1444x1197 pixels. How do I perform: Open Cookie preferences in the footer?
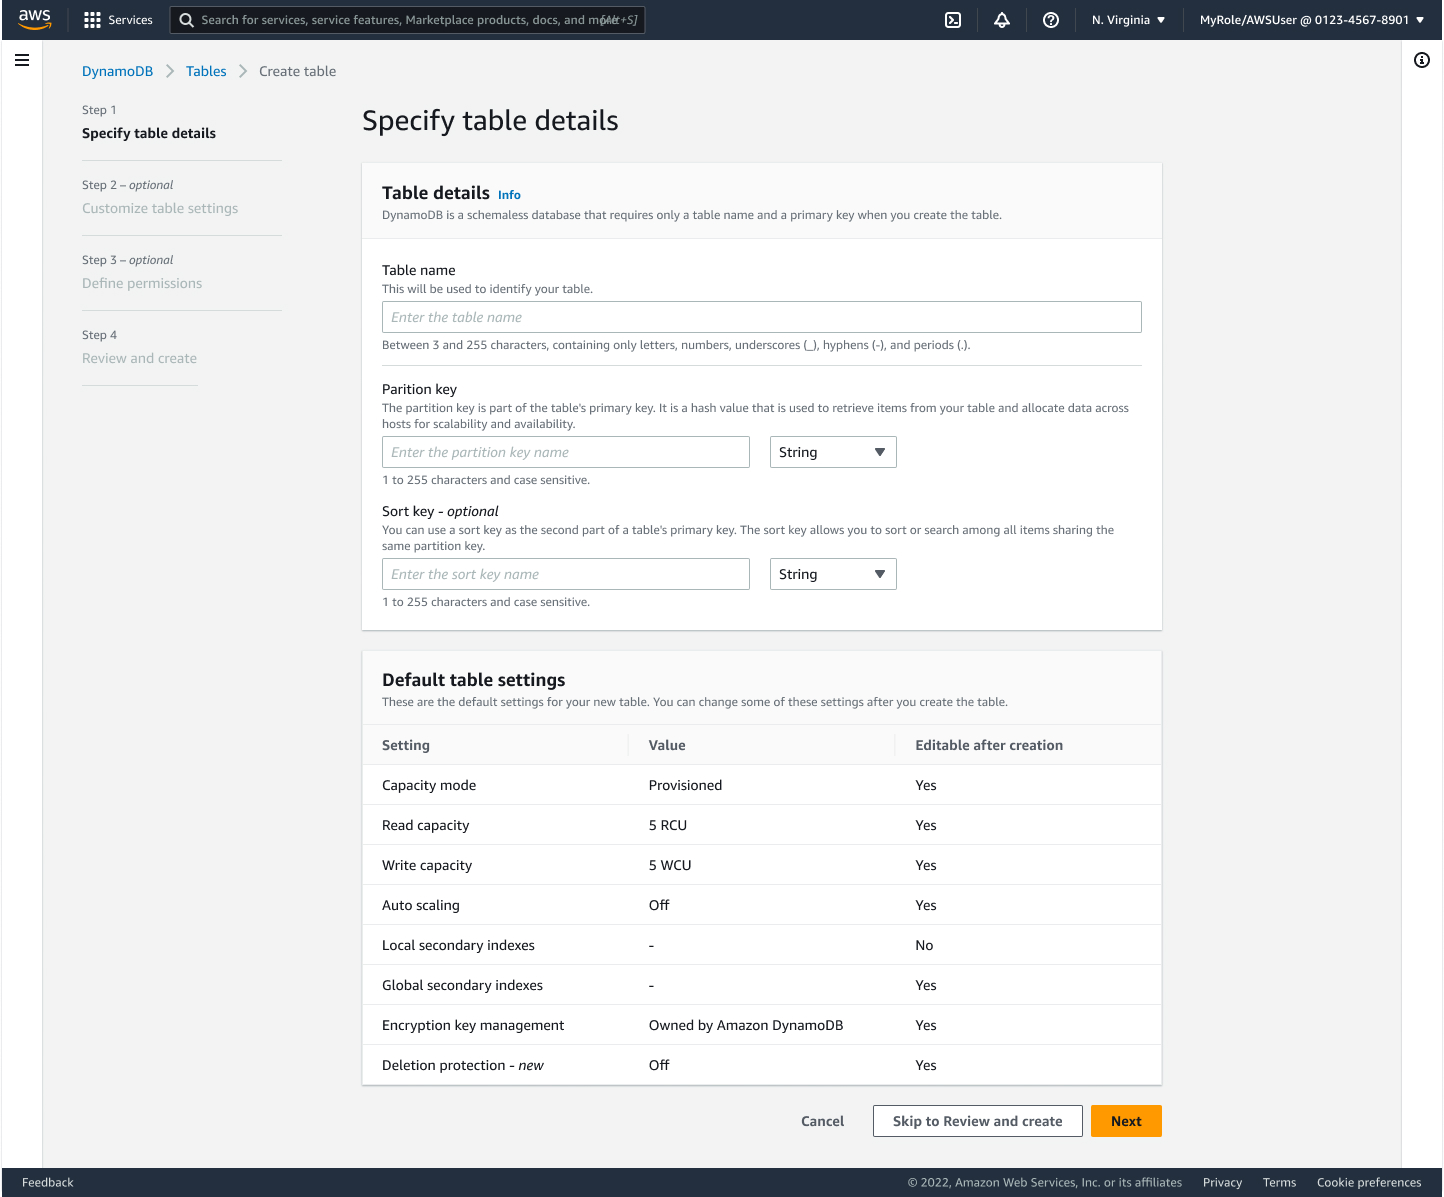(x=1370, y=1182)
